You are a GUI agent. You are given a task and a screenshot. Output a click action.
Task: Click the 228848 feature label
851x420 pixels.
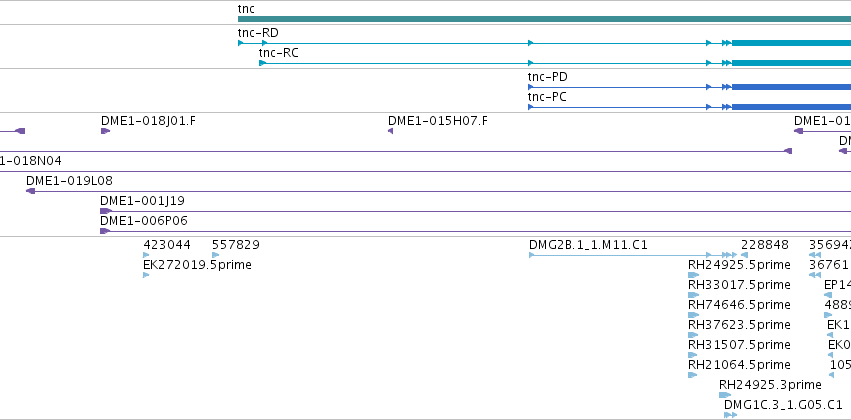(765, 245)
